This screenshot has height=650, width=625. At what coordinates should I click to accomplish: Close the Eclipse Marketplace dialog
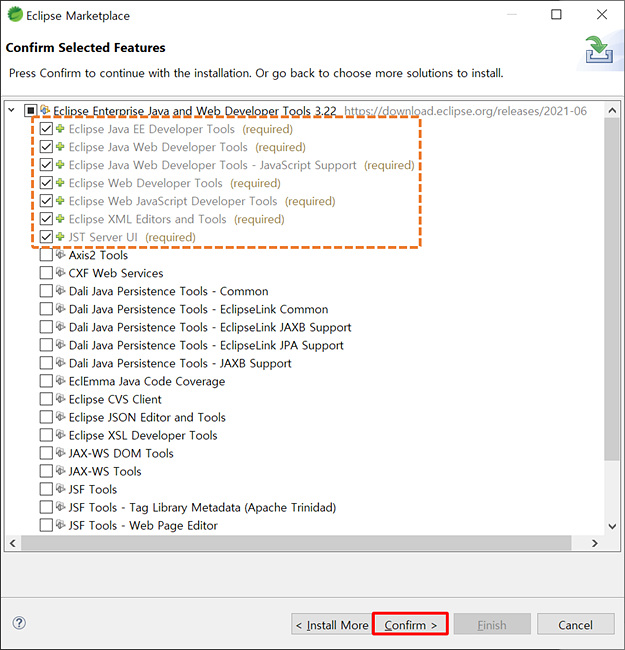click(x=602, y=15)
